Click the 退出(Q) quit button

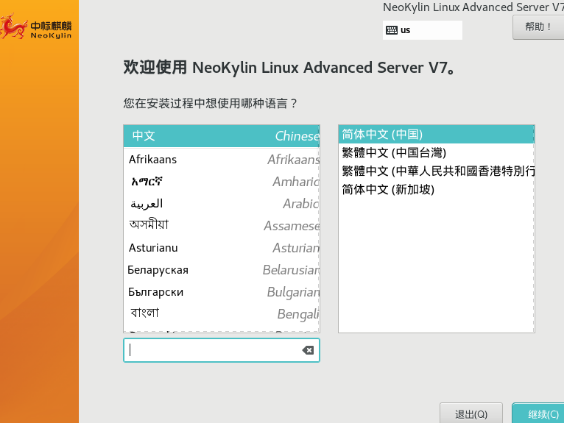pos(471,414)
